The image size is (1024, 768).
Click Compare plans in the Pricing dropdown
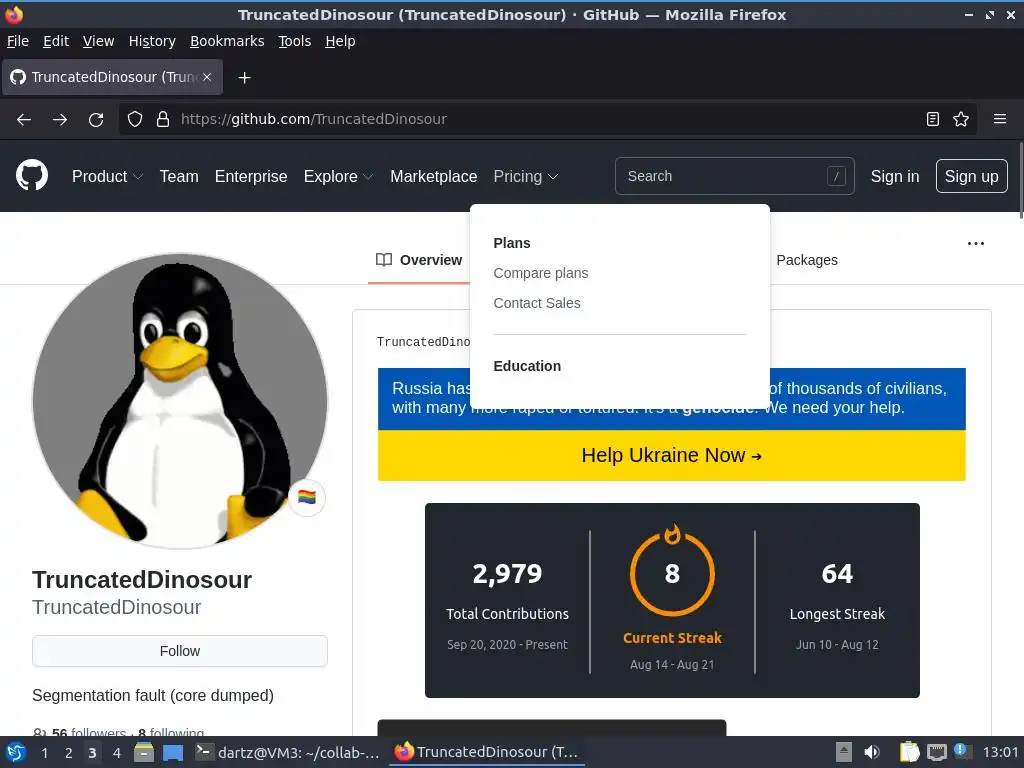tap(541, 273)
